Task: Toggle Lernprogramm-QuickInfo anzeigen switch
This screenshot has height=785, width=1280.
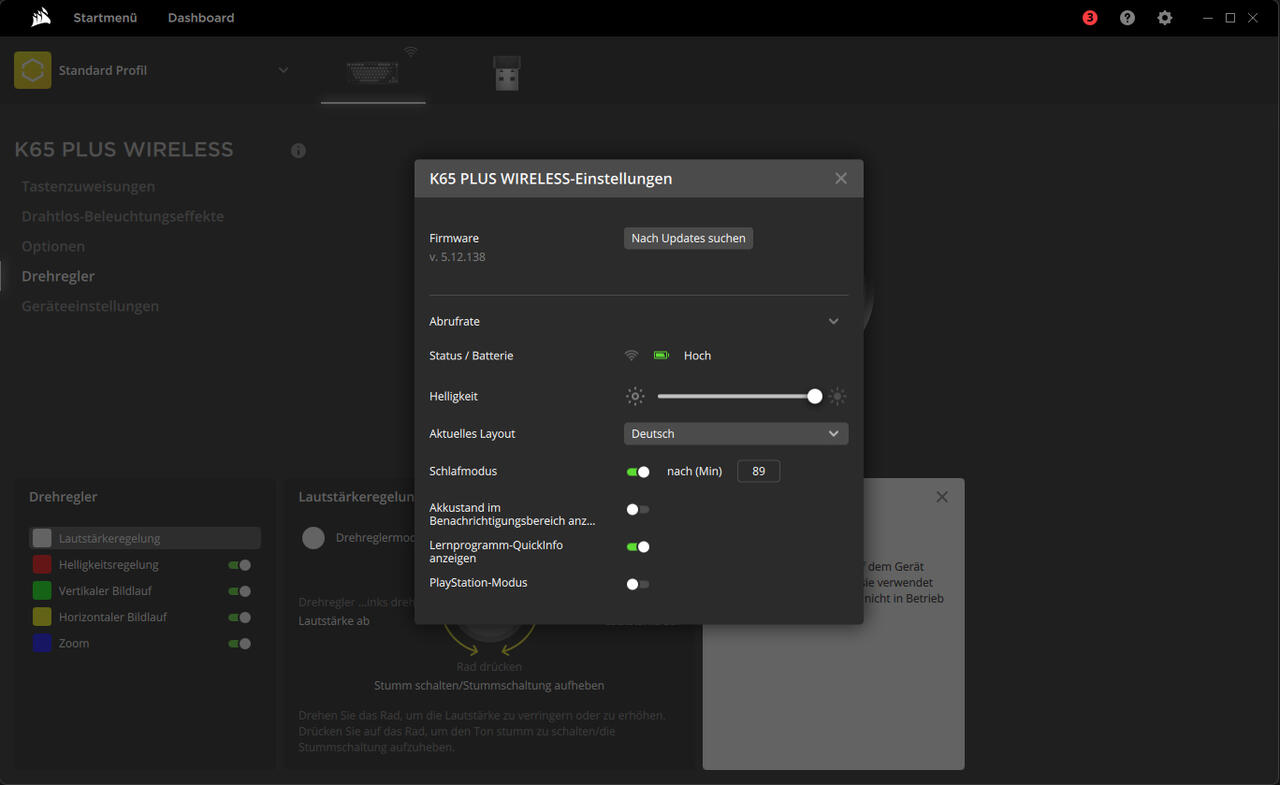Action: pos(638,546)
